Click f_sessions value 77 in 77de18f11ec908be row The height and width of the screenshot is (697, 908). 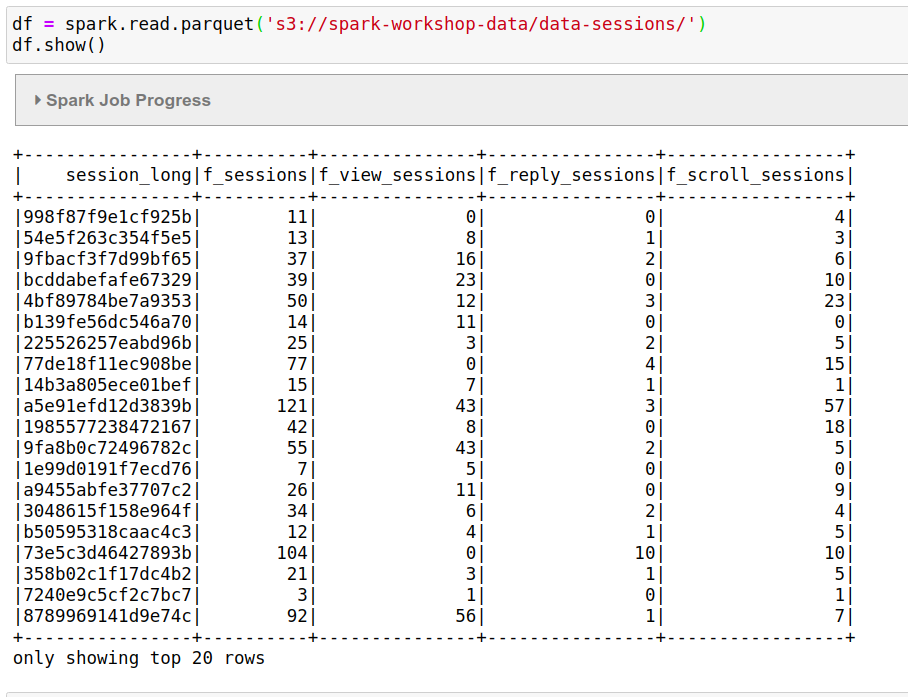(x=297, y=364)
